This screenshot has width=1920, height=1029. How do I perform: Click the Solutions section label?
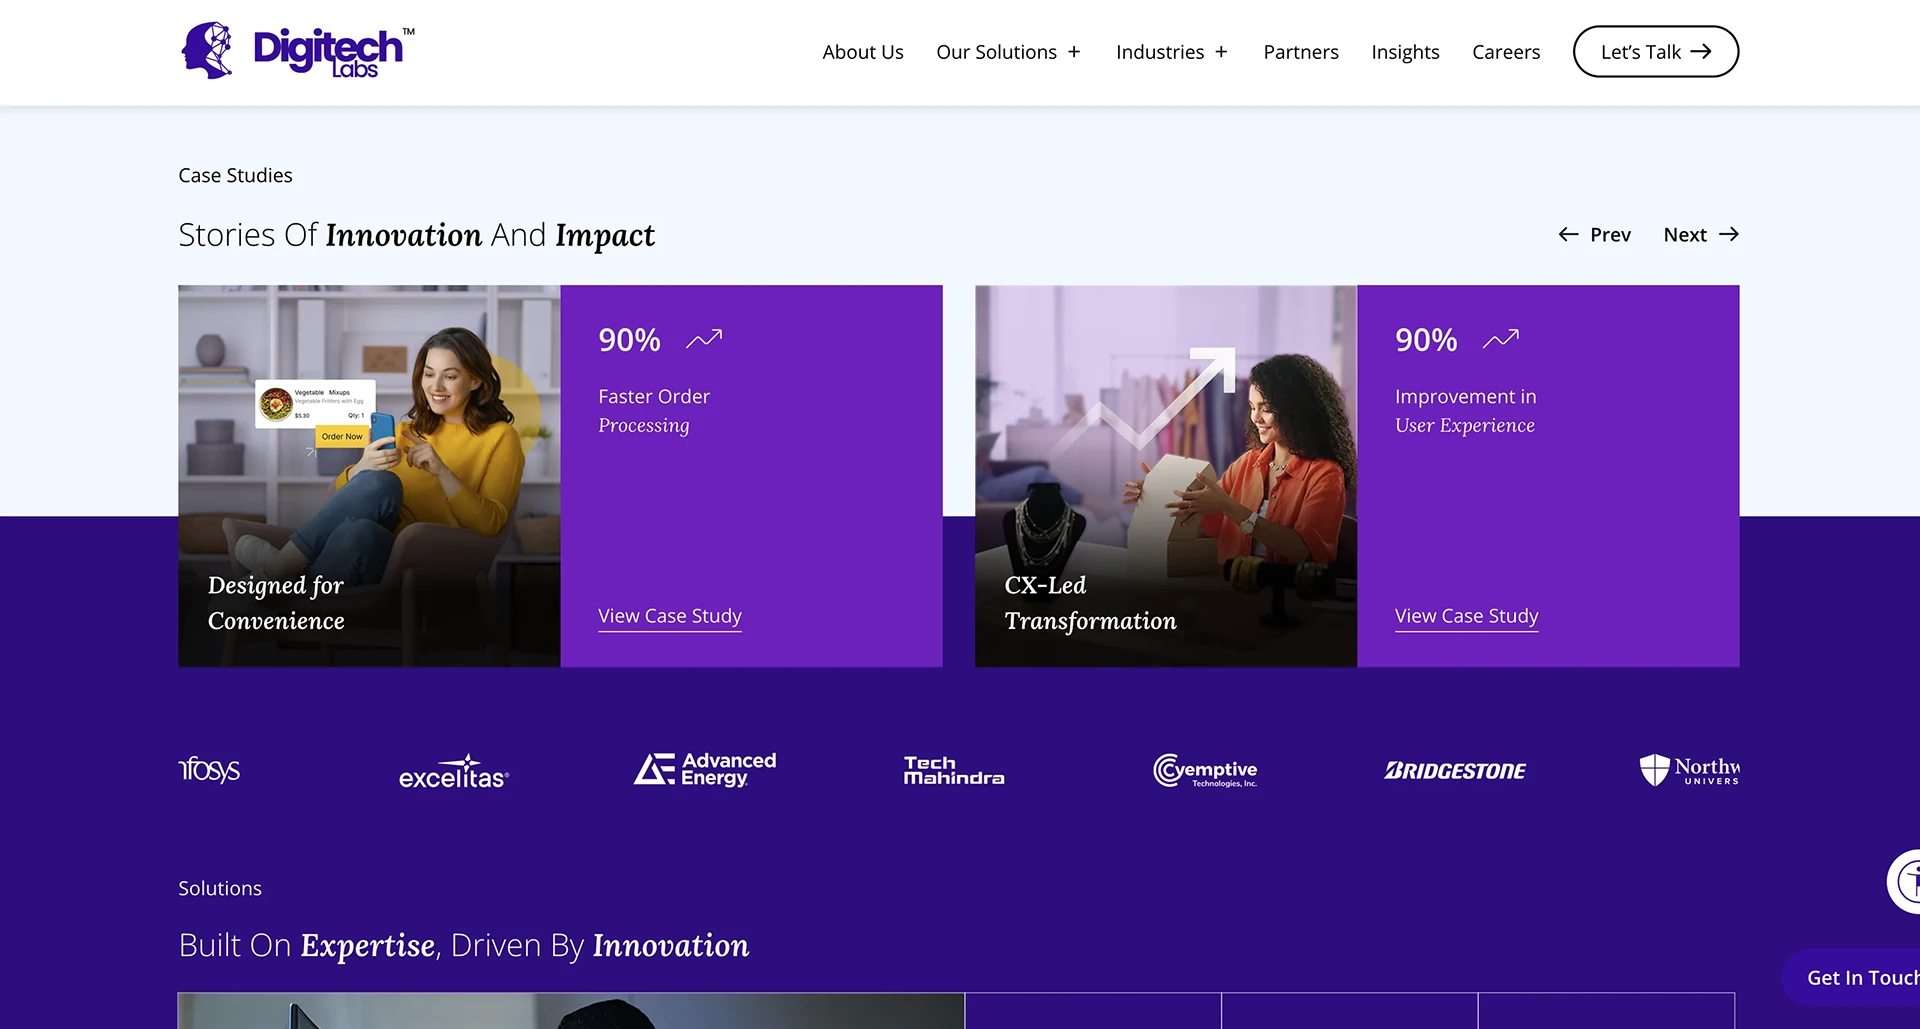click(220, 888)
